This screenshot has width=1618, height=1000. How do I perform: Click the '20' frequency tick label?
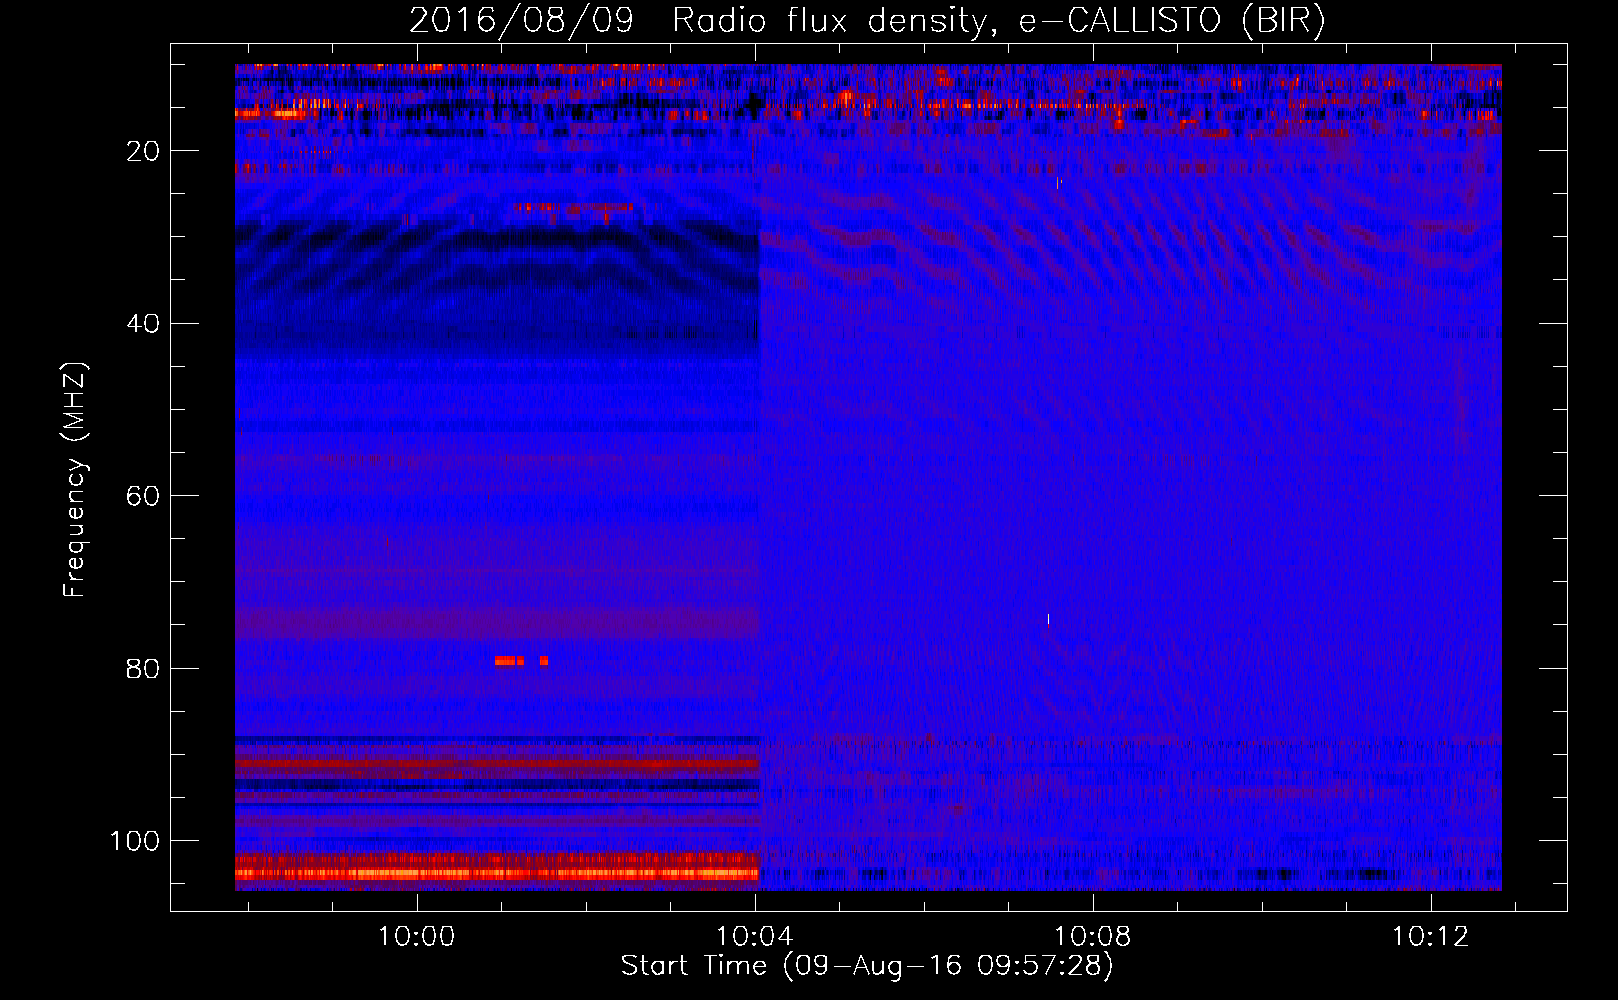click(x=143, y=151)
